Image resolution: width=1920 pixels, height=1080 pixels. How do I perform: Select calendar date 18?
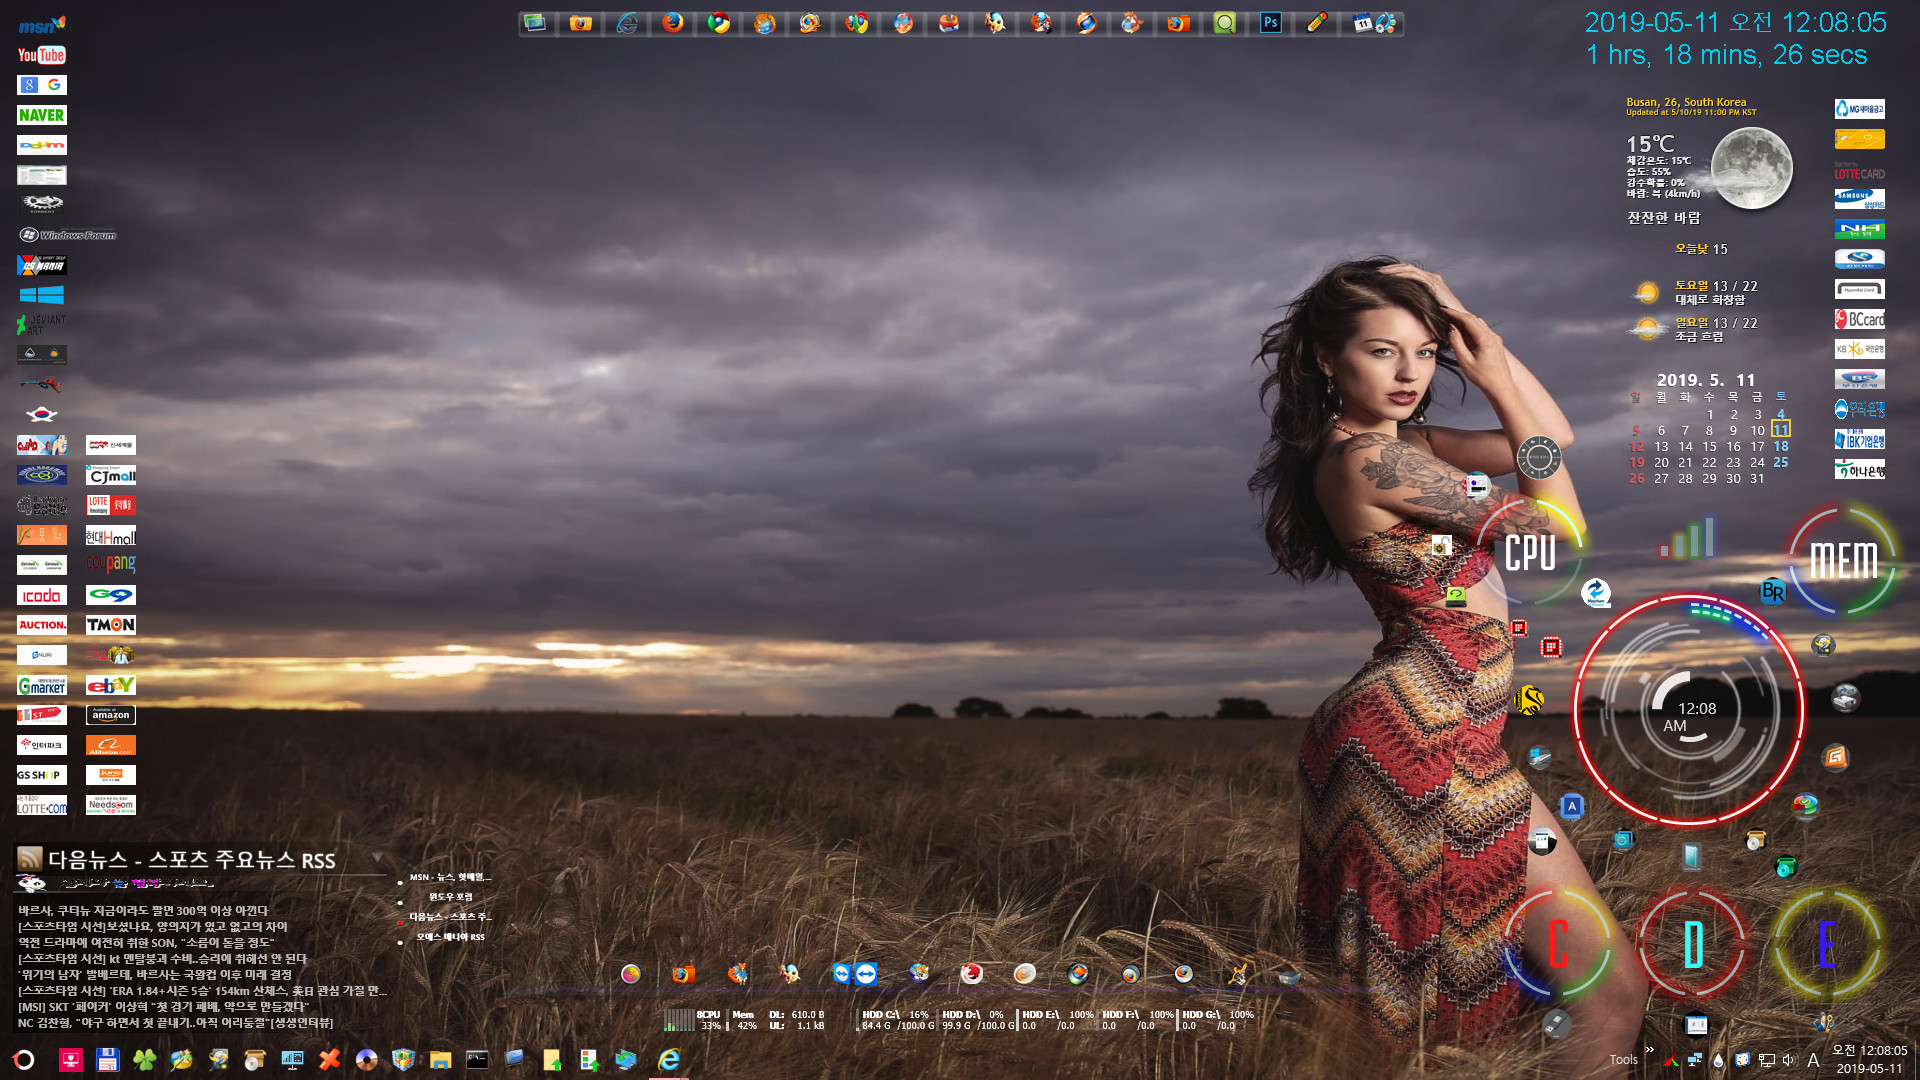click(1781, 446)
